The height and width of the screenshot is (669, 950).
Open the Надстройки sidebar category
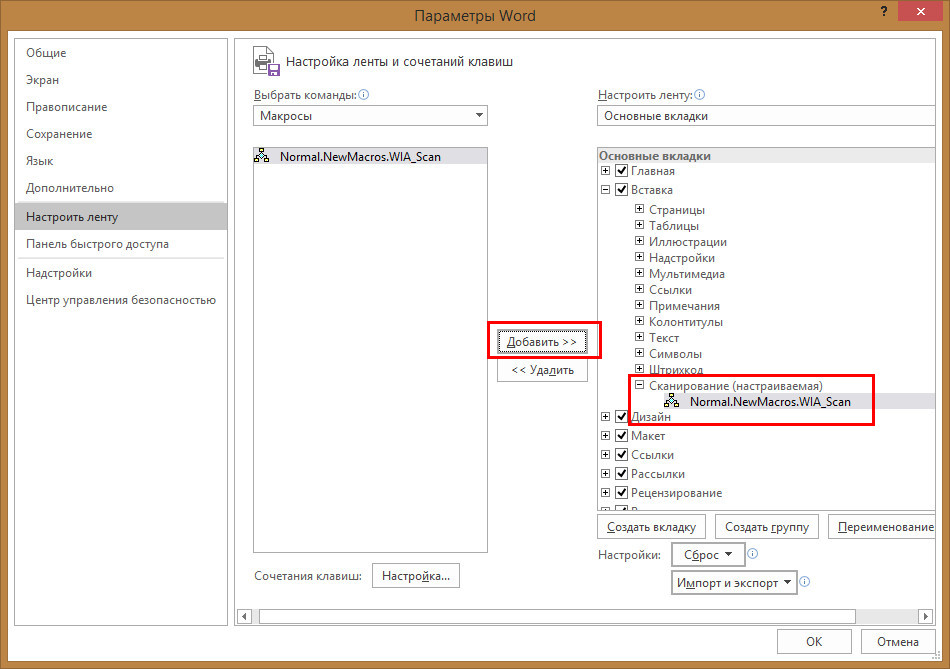[x=121, y=273]
